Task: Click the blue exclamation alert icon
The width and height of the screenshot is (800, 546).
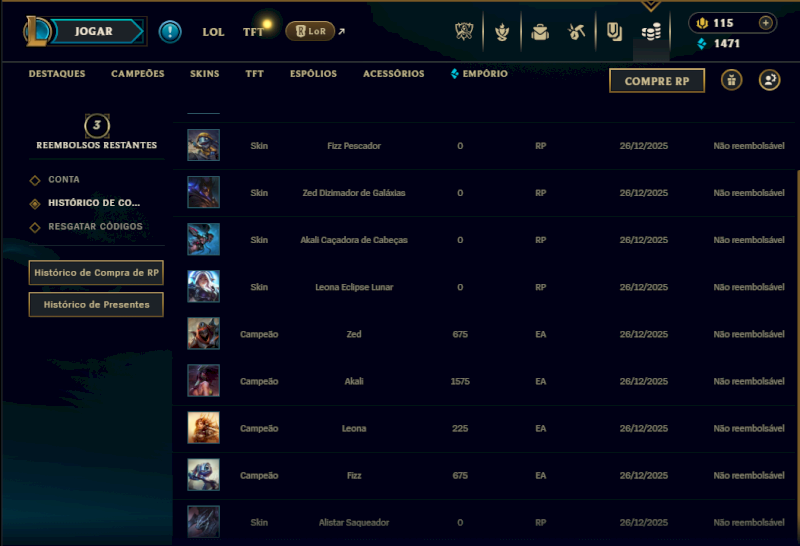Action: tap(170, 32)
